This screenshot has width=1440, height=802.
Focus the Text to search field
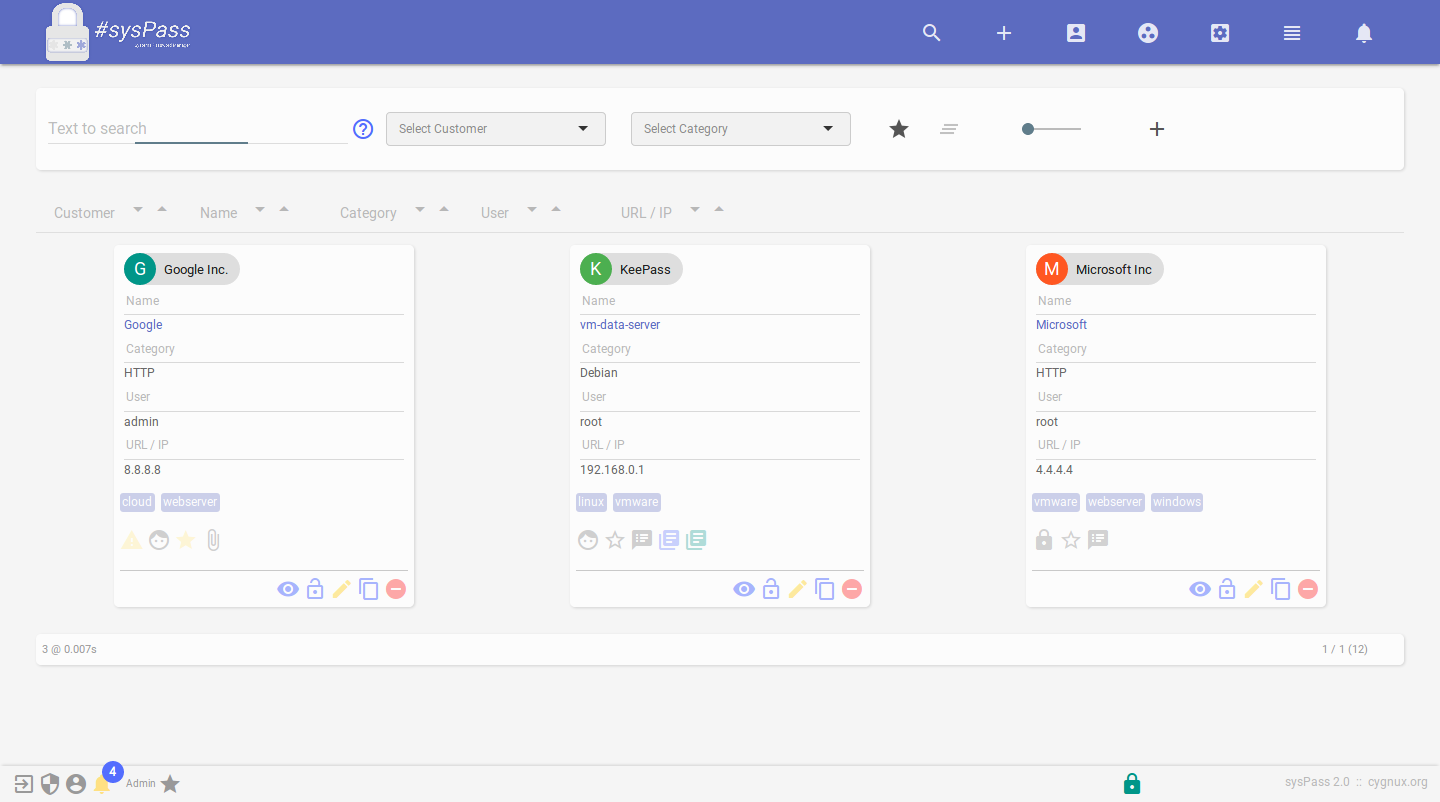pyautogui.click(x=198, y=128)
